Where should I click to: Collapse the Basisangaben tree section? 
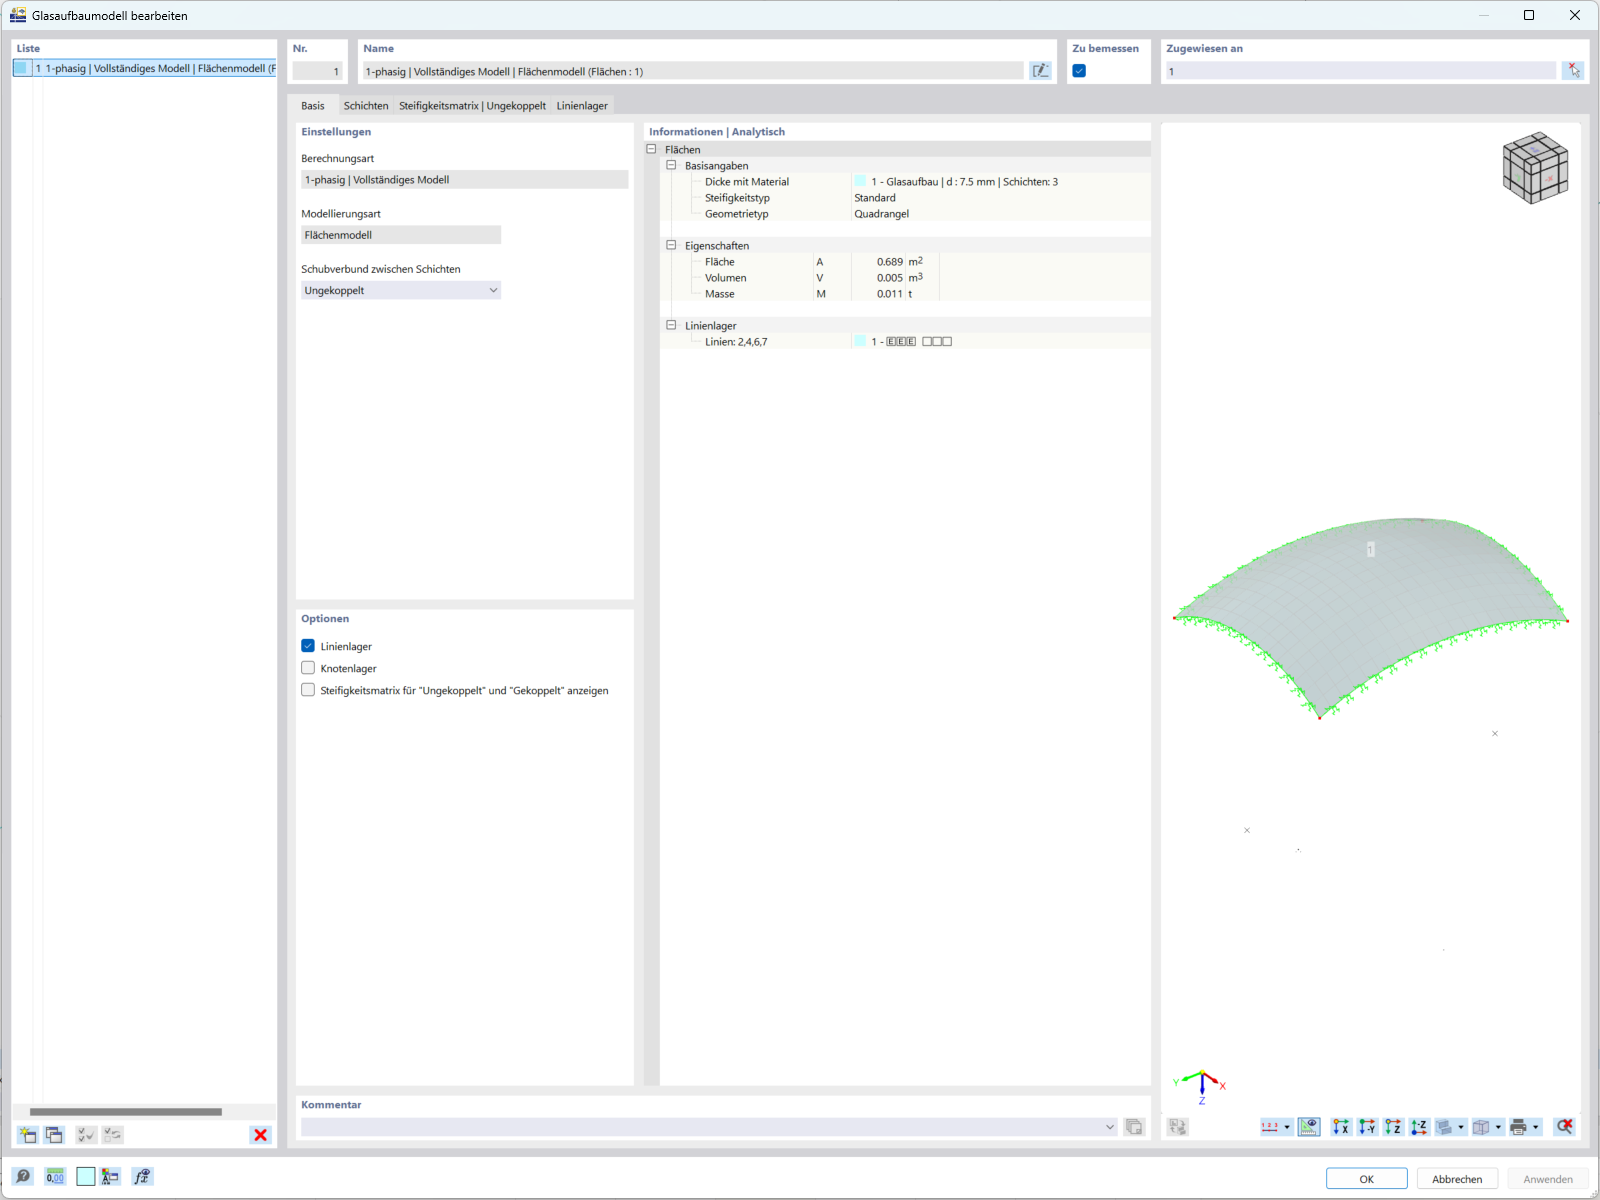tap(670, 165)
